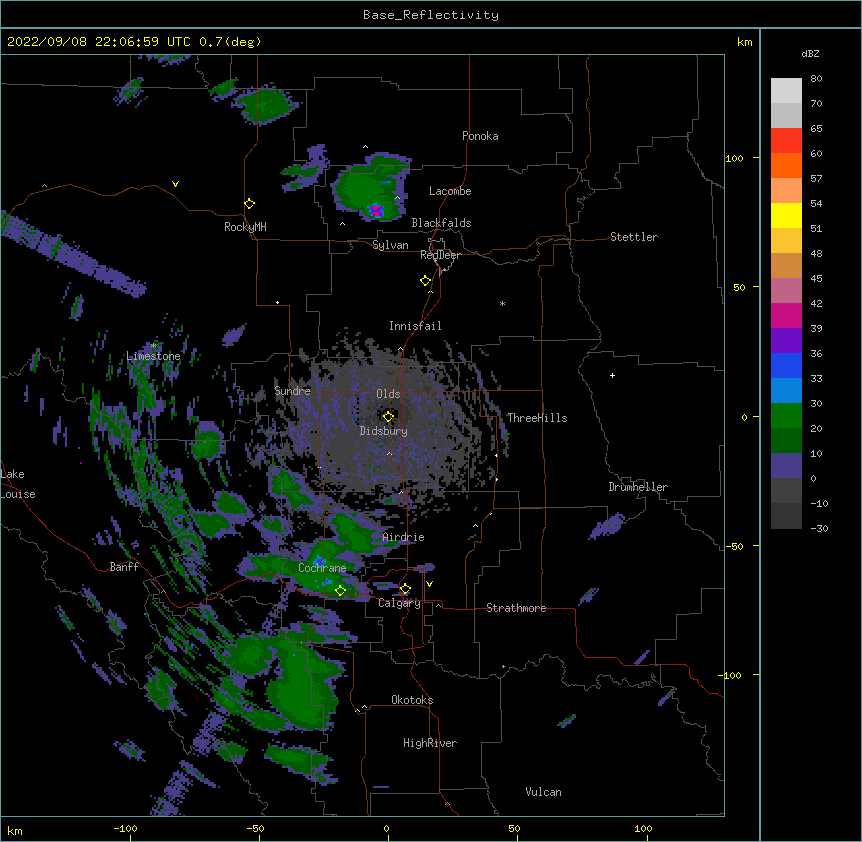Image resolution: width=862 pixels, height=842 pixels.
Task: Click the yellow diamond marker near RockyMH
Action: tap(250, 204)
